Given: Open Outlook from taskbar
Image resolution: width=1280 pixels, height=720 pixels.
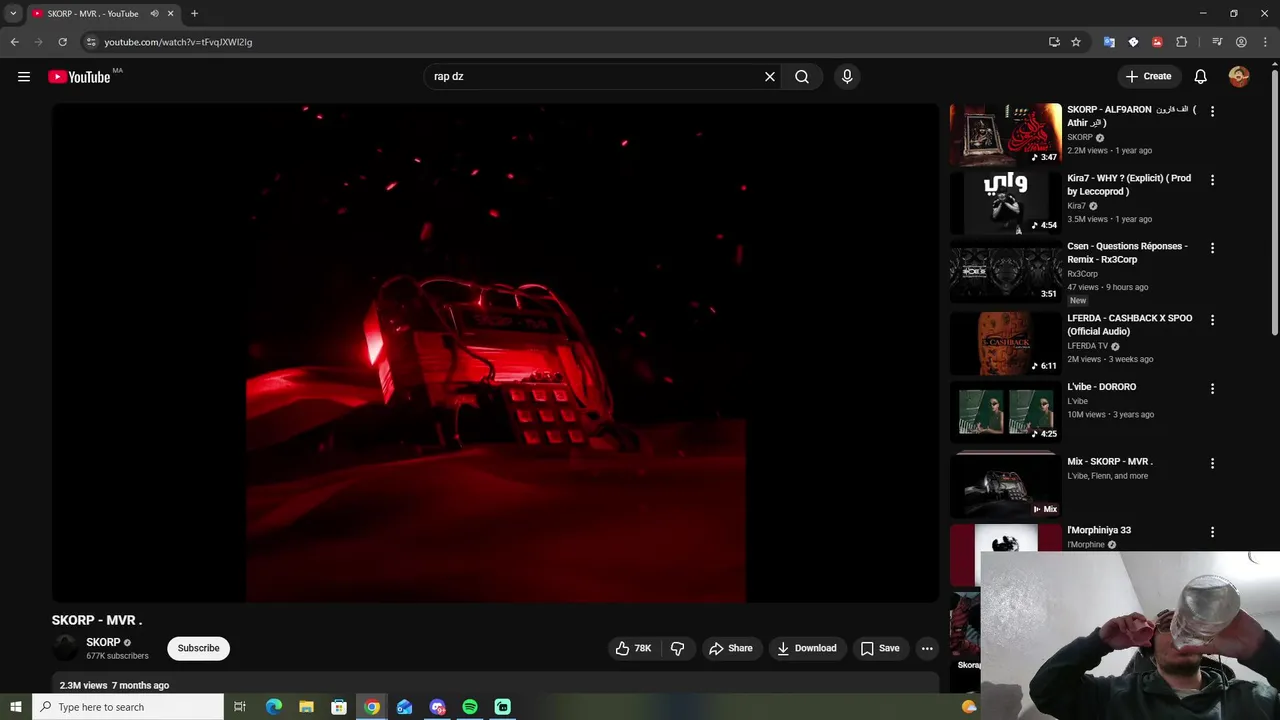Looking at the screenshot, I should coord(404,707).
